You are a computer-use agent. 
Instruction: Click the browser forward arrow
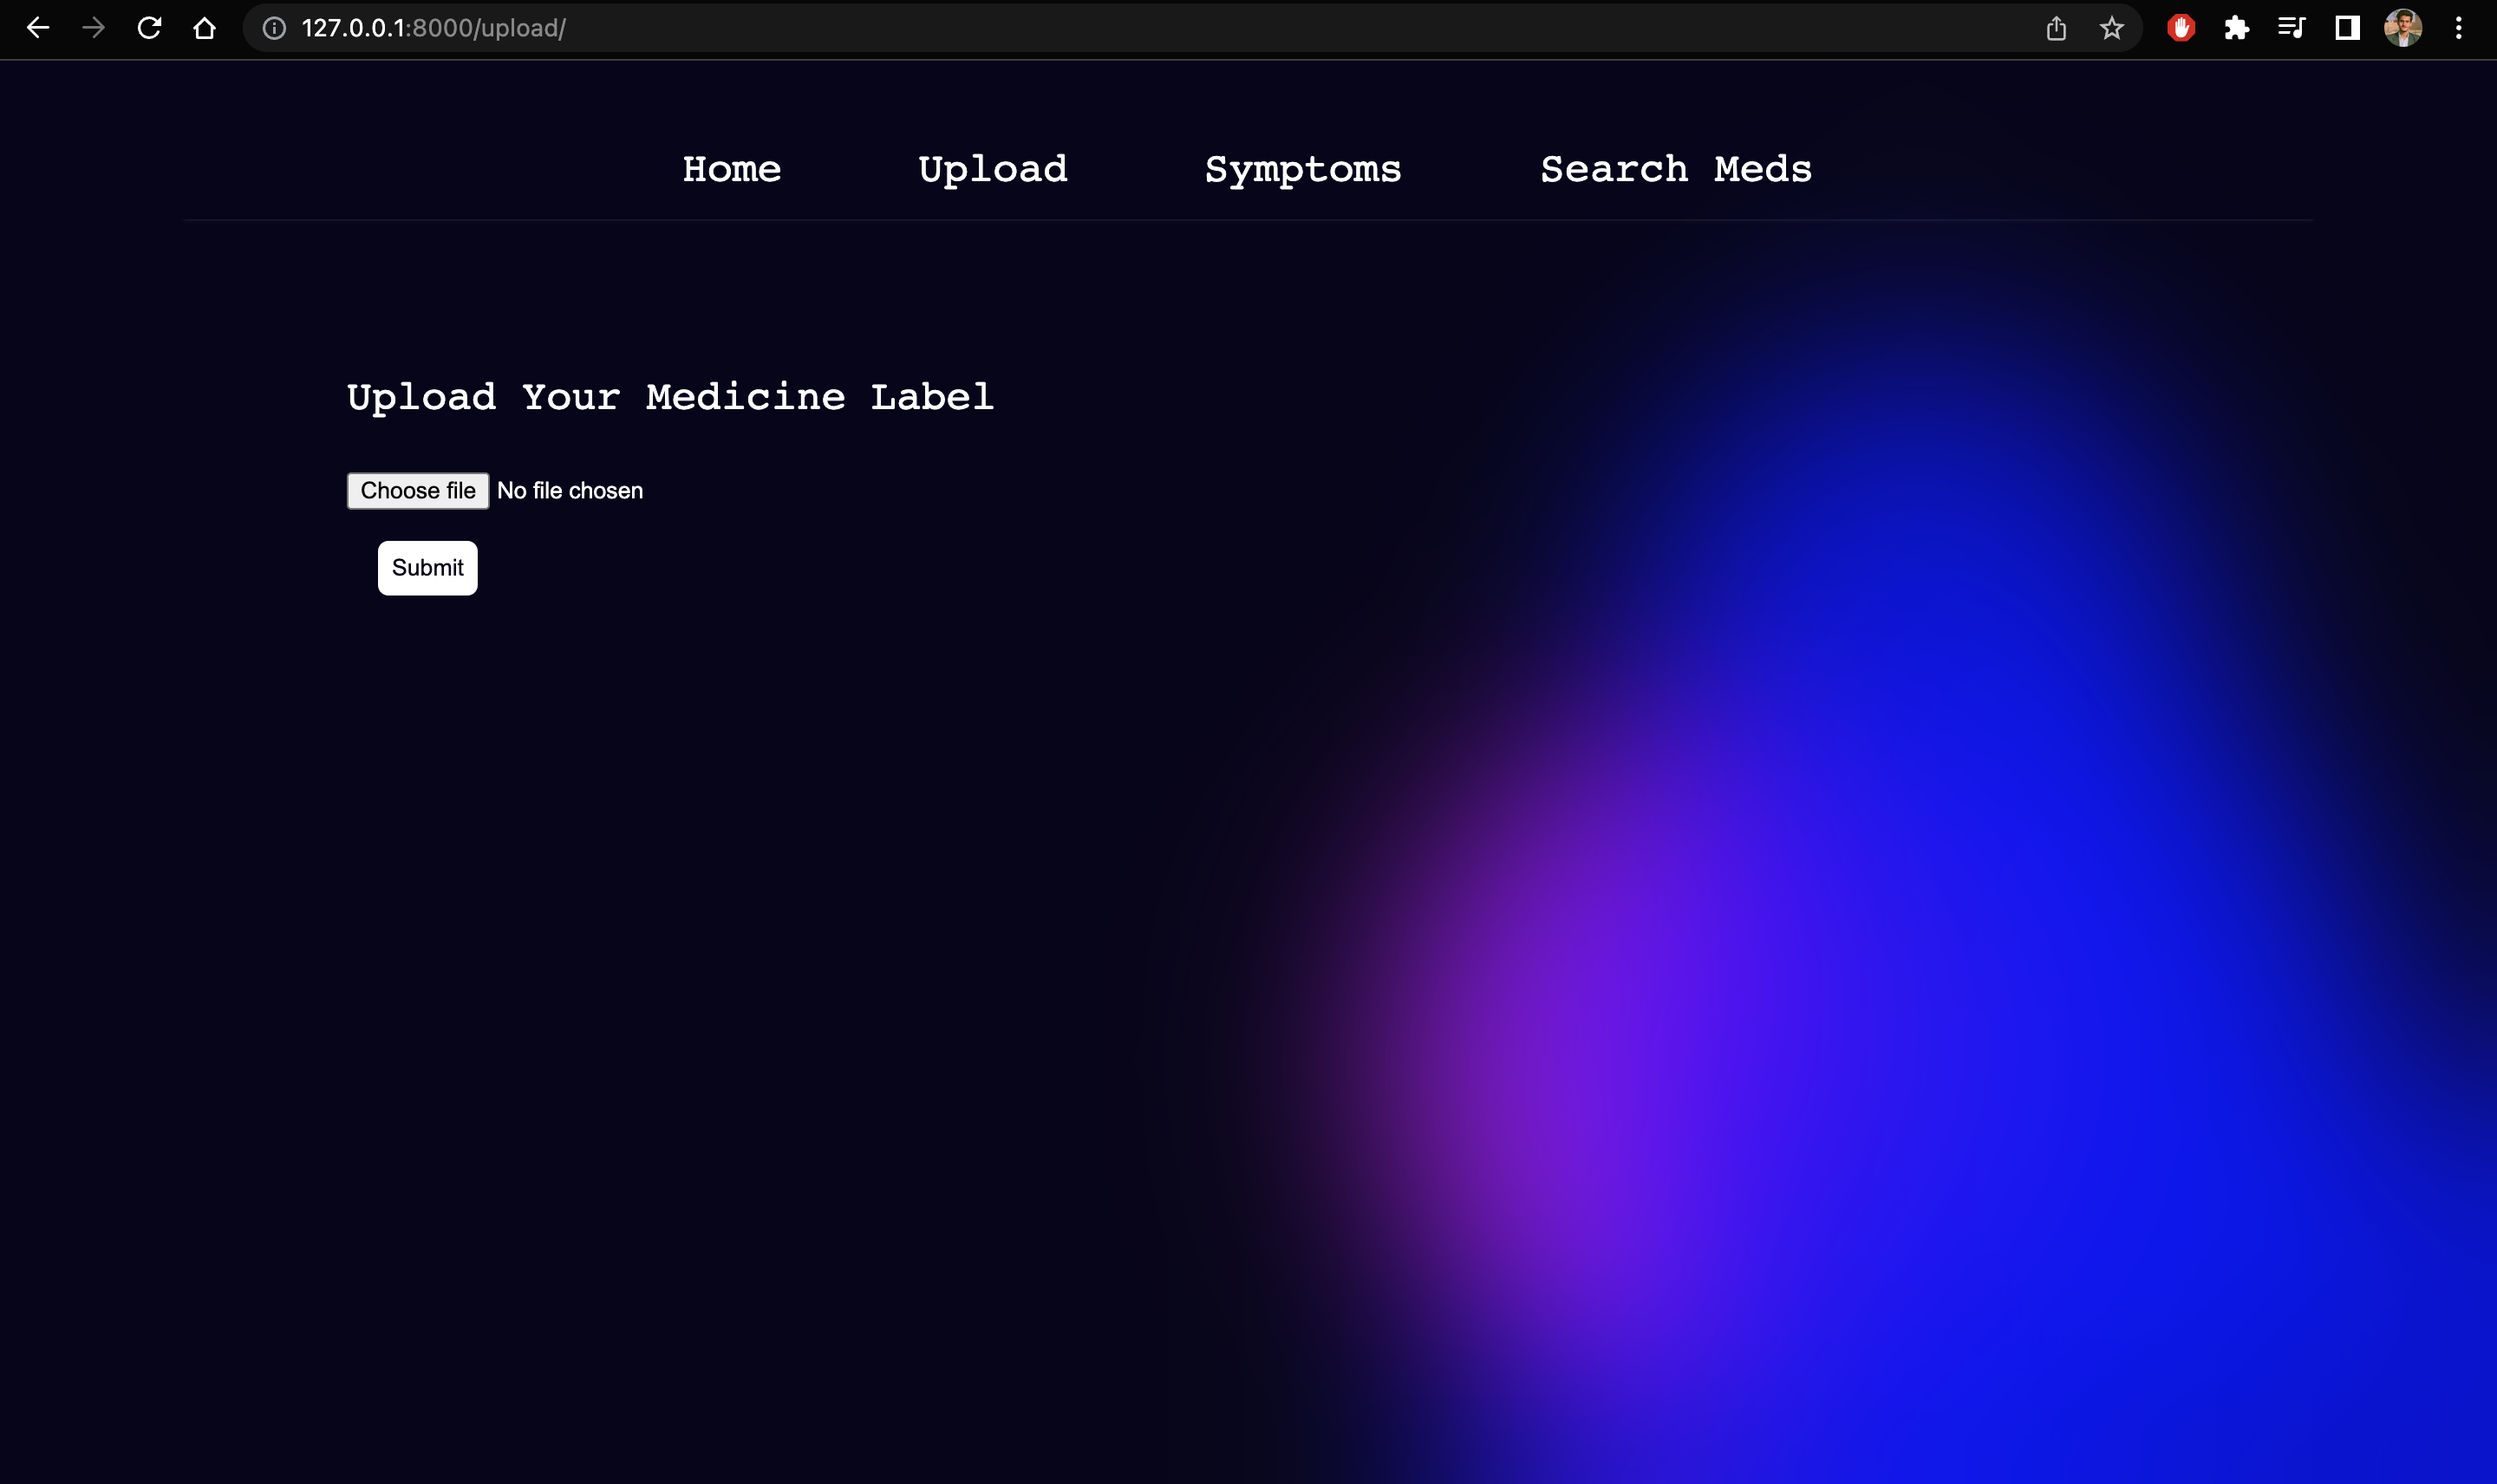(93, 28)
